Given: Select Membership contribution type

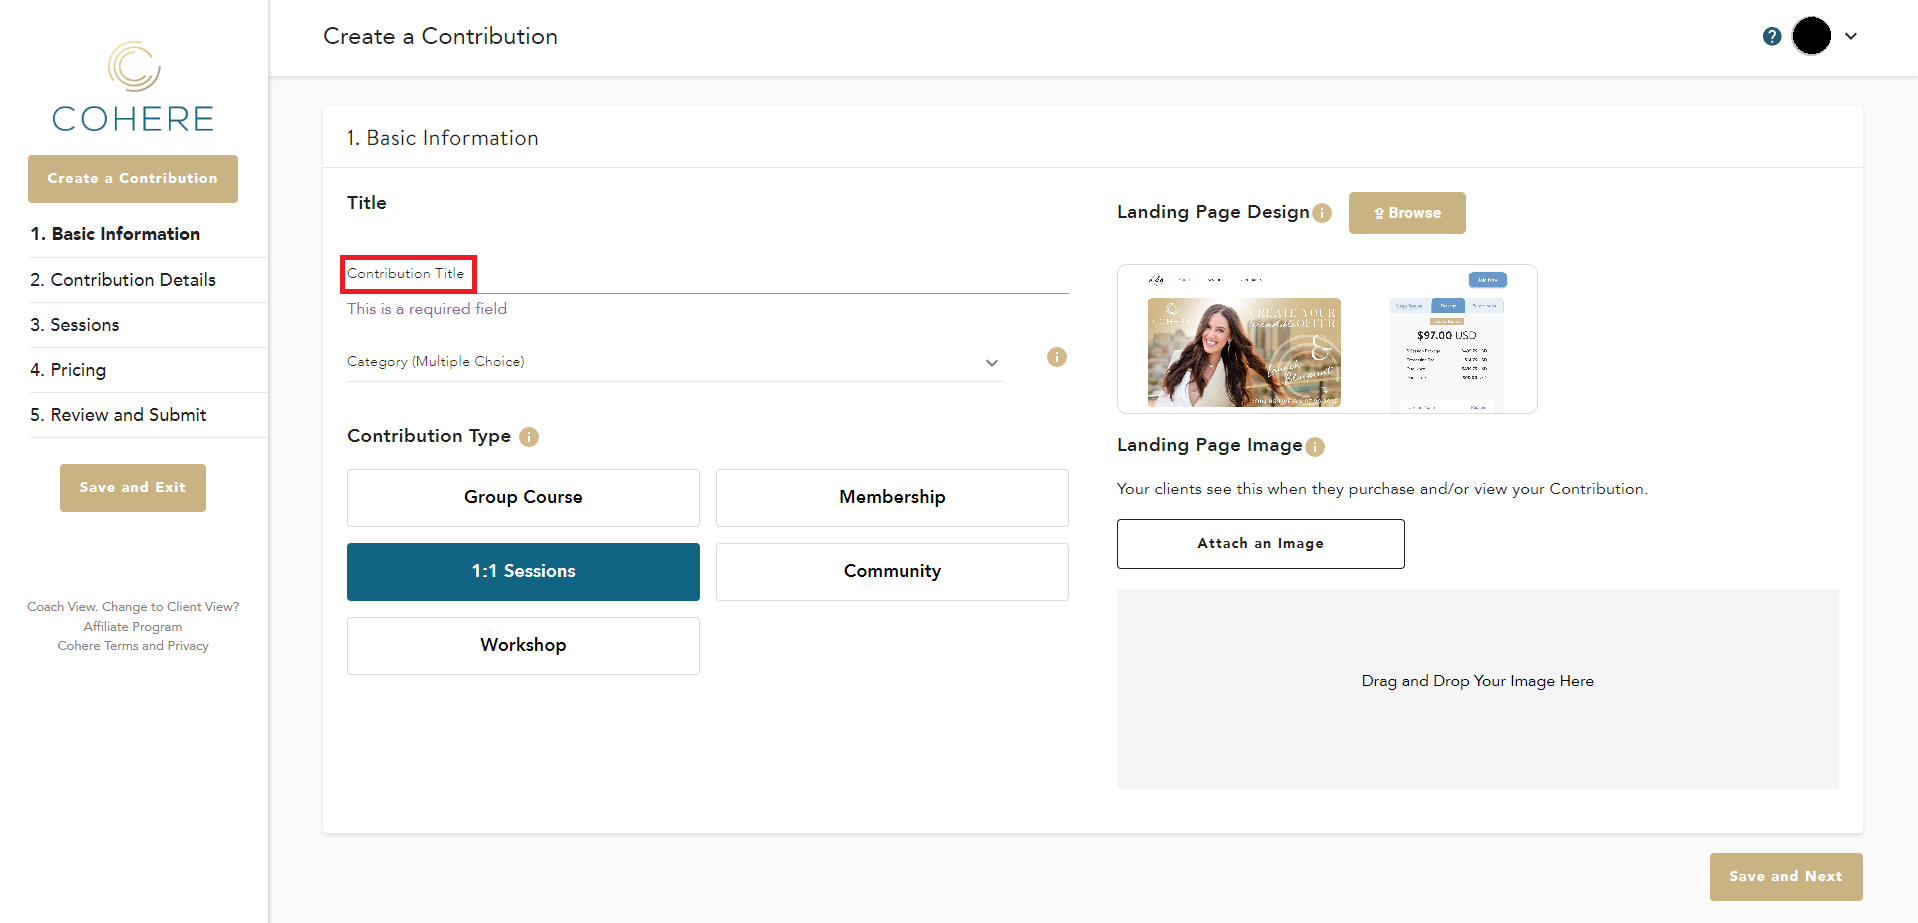Looking at the screenshot, I should tap(892, 497).
